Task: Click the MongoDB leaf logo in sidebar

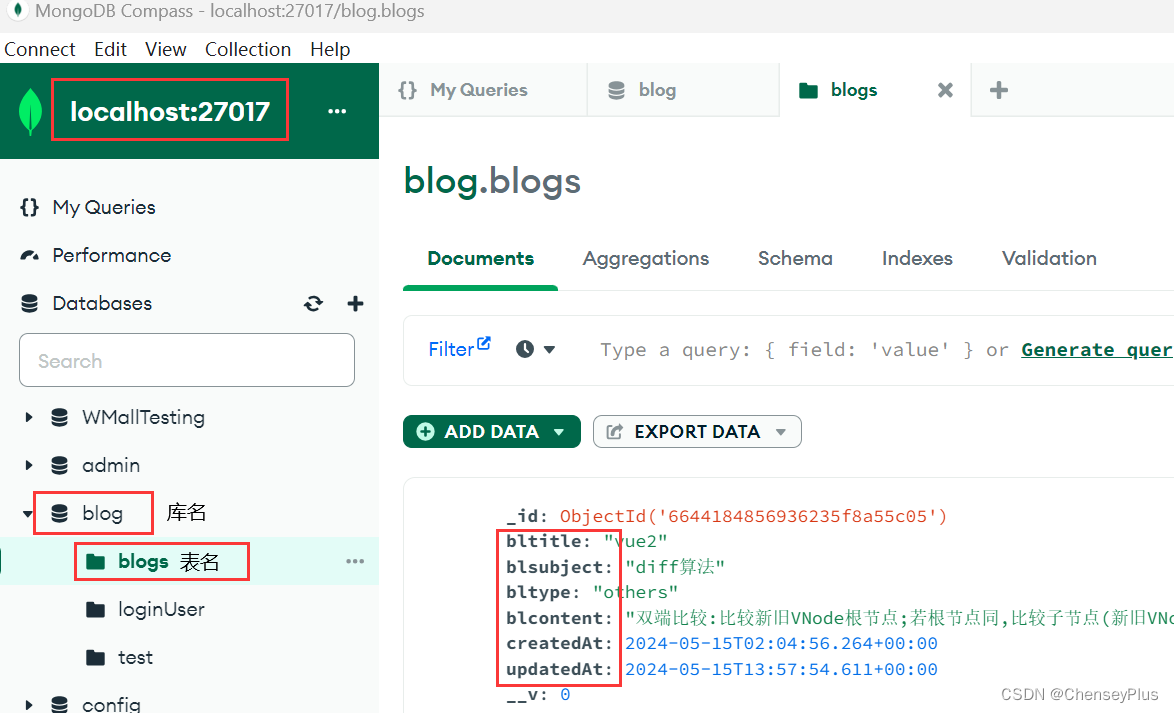Action: click(x=30, y=112)
